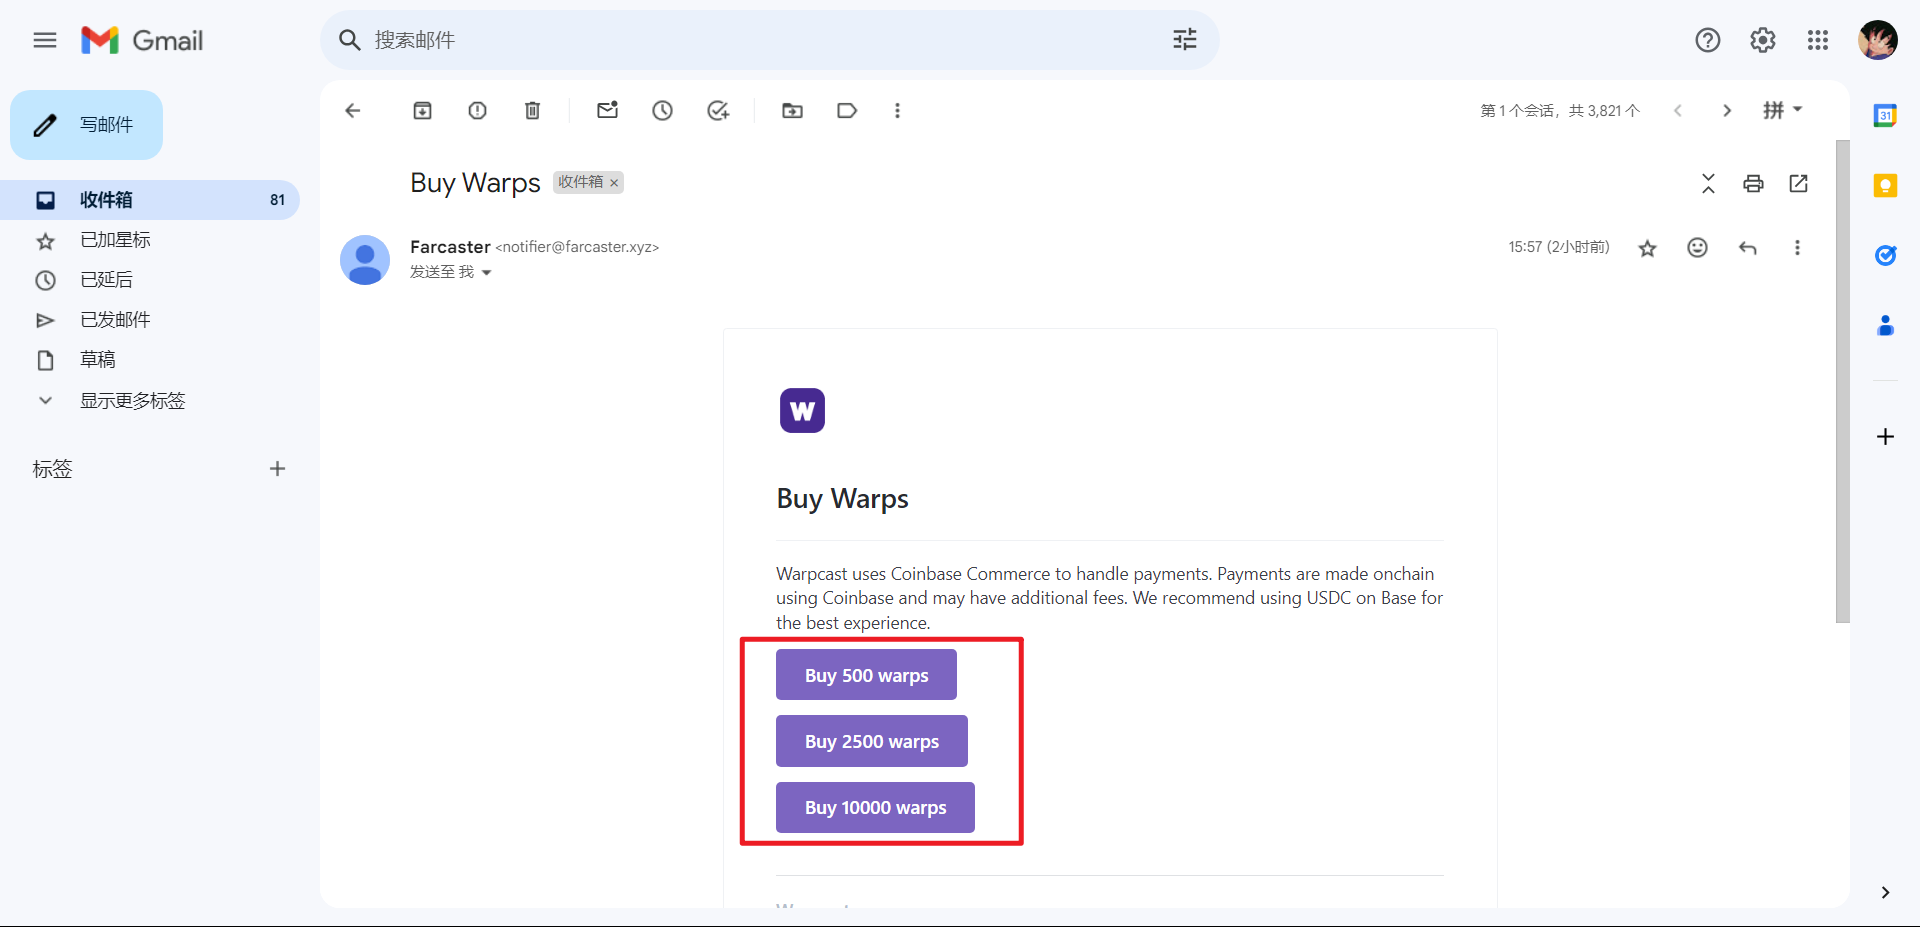Archive this email
The image size is (1920, 927).
click(x=422, y=110)
